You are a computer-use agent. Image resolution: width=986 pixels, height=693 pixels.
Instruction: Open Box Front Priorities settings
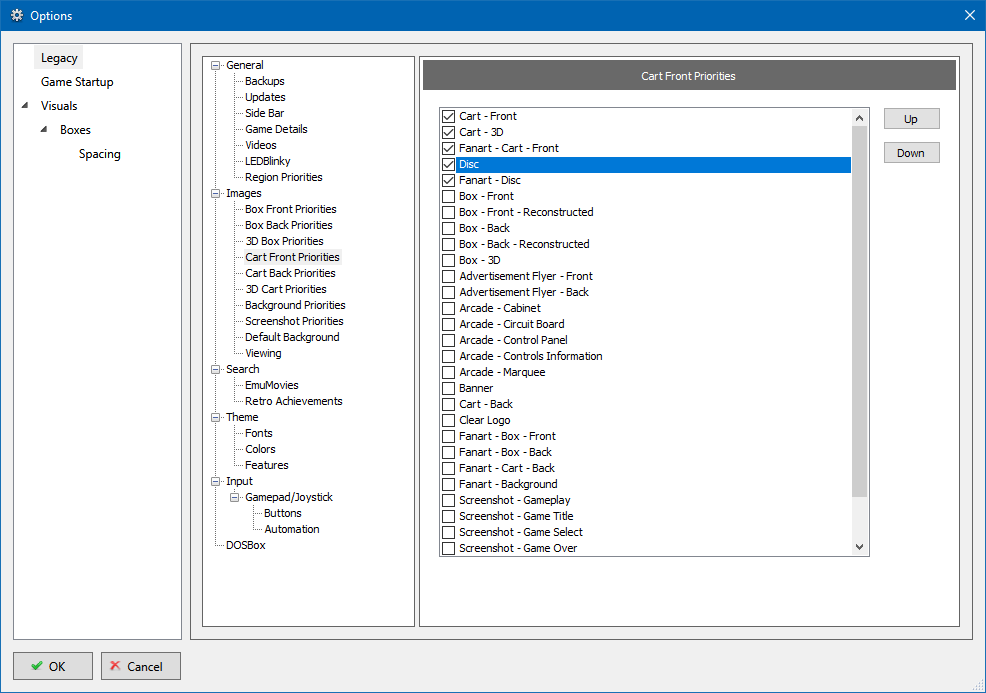click(290, 209)
